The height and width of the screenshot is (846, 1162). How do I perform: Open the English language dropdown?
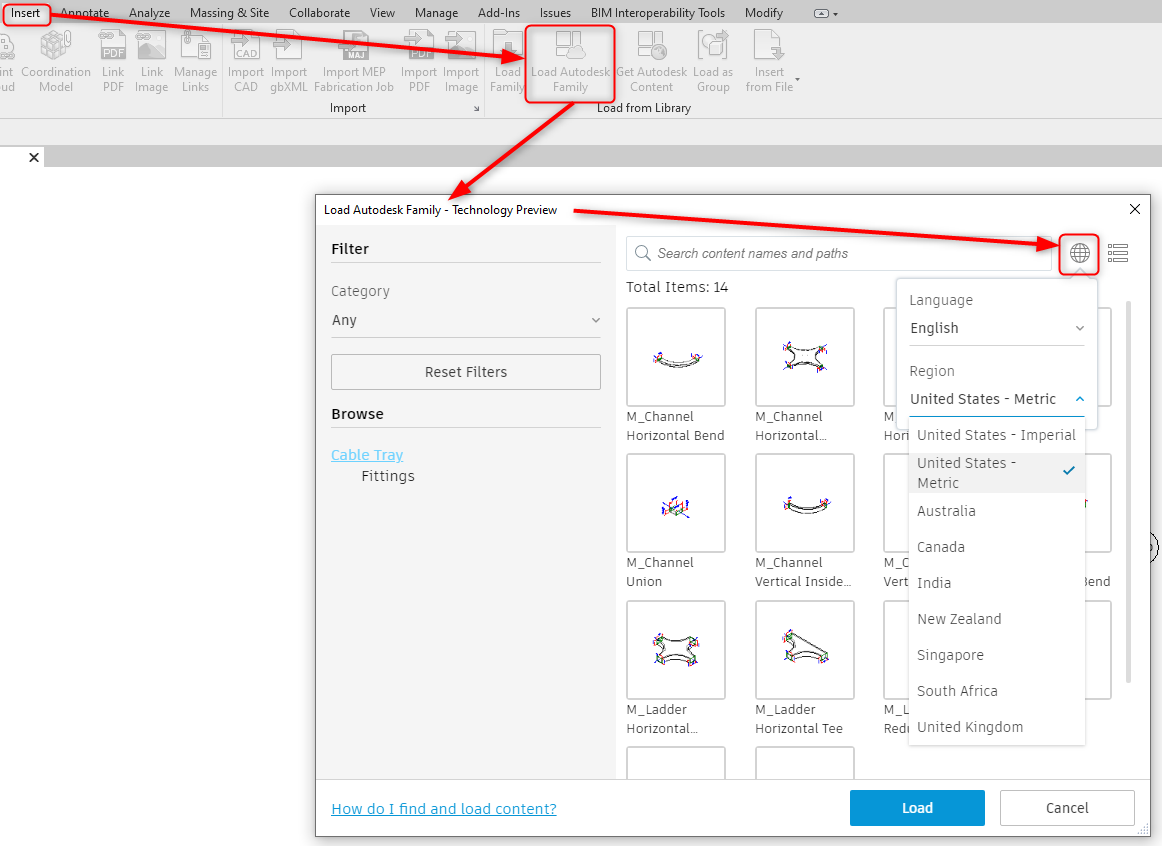(x=996, y=327)
